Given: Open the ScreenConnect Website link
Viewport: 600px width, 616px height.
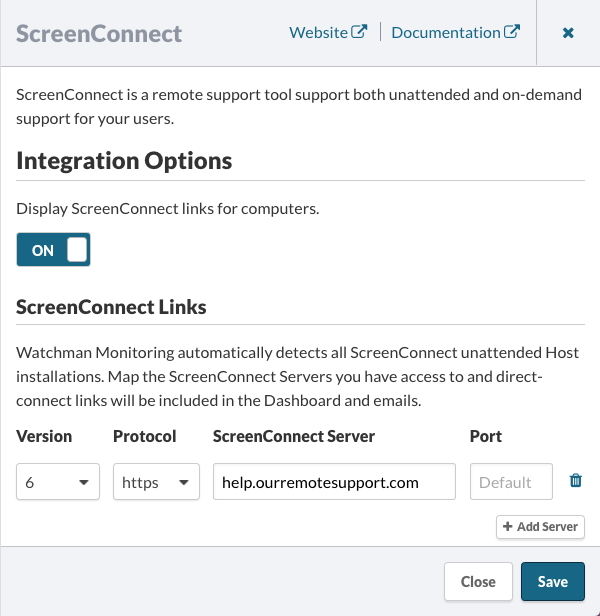Looking at the screenshot, I should 328,33.
